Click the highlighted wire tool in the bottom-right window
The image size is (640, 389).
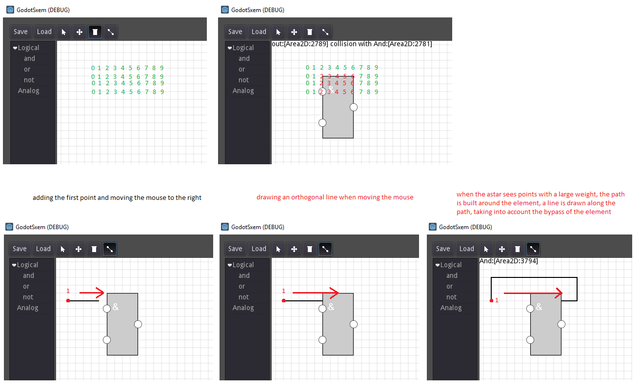533,249
